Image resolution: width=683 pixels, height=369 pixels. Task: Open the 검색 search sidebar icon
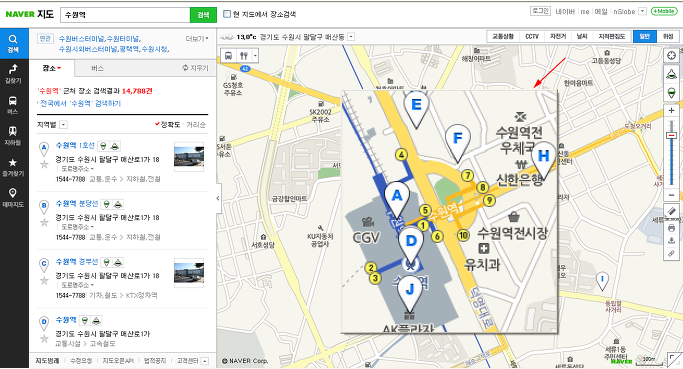pyautogui.click(x=14, y=44)
